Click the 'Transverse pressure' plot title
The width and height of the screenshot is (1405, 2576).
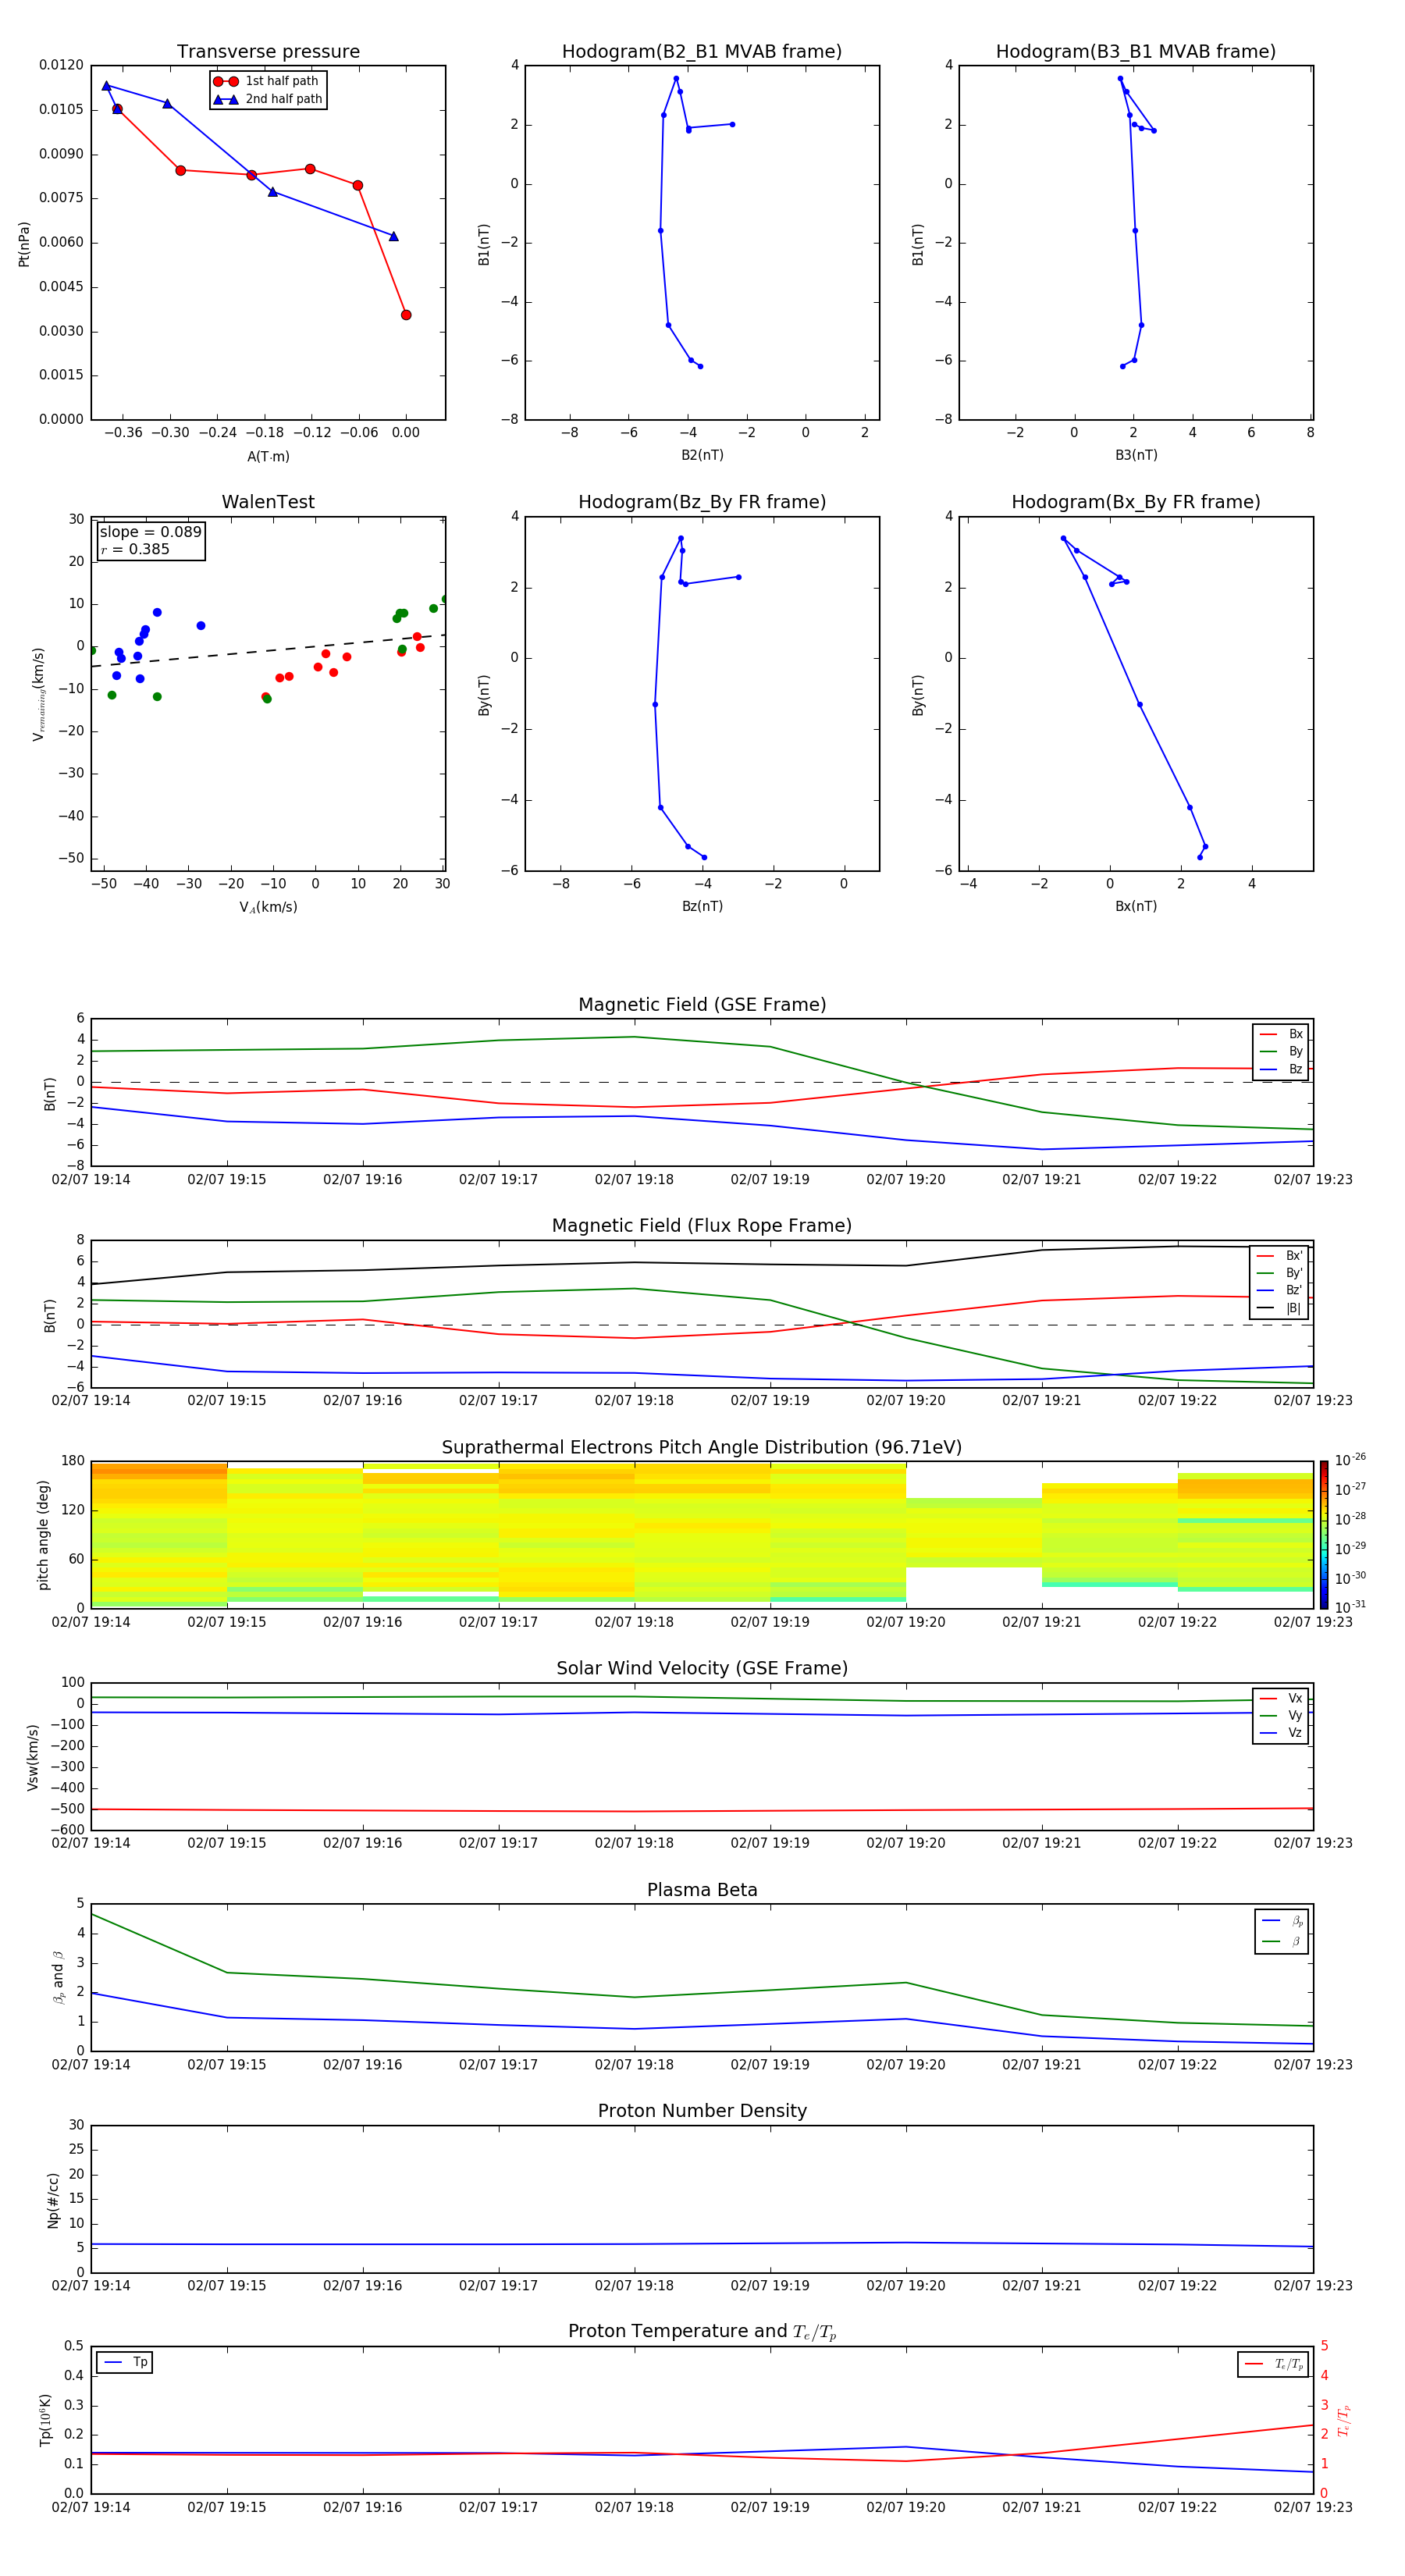pyautogui.click(x=268, y=52)
